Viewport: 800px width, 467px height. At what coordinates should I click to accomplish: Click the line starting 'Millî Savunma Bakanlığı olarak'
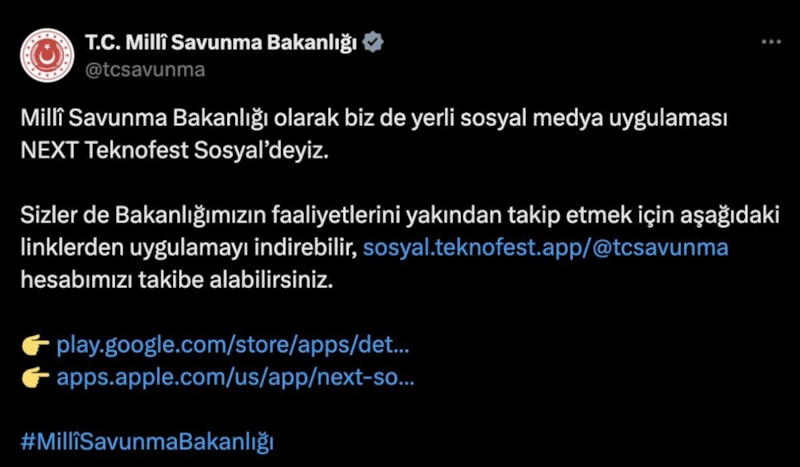point(373,118)
